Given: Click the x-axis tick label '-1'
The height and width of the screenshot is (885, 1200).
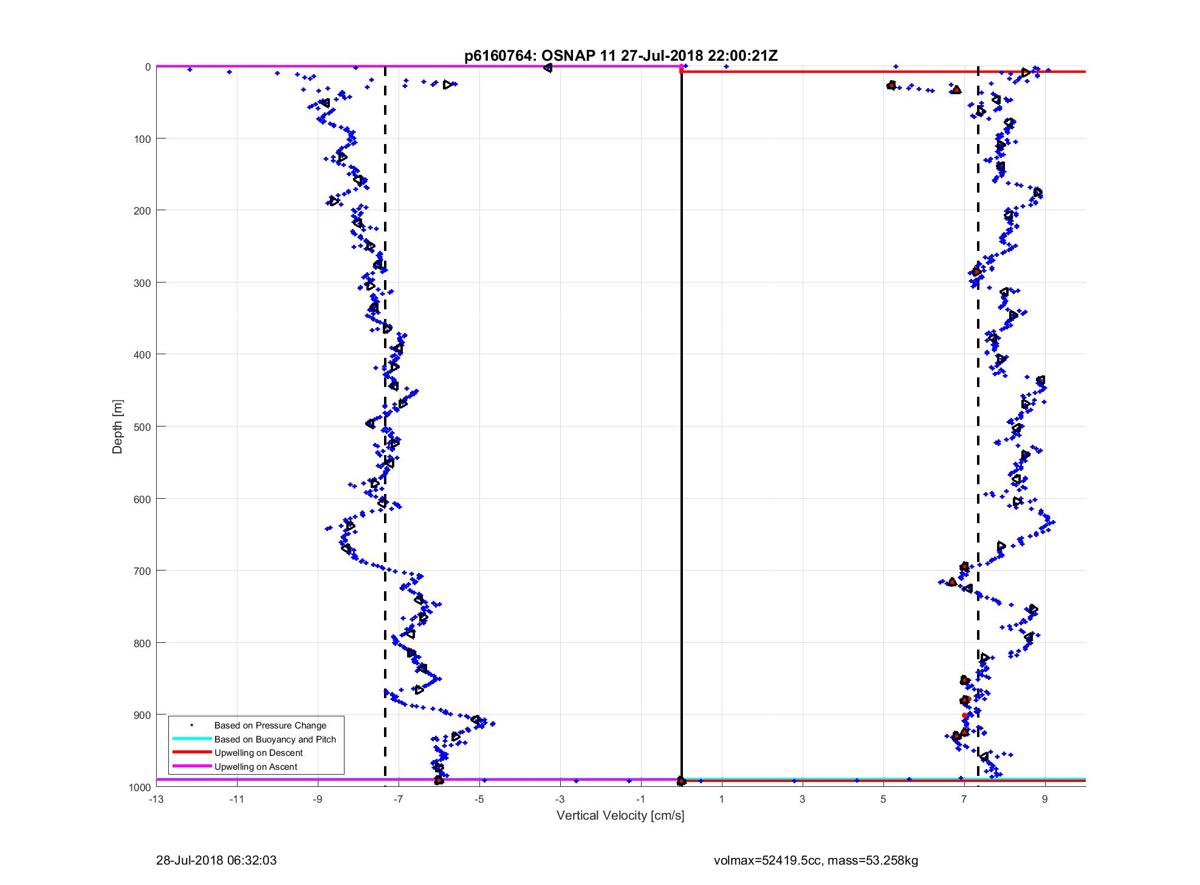Looking at the screenshot, I should click(641, 799).
